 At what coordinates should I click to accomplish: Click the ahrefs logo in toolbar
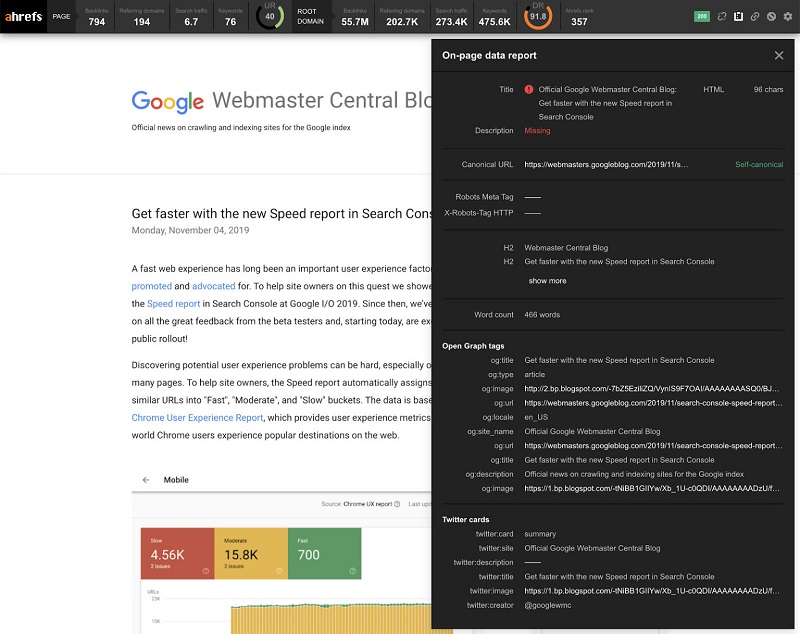[23, 16]
